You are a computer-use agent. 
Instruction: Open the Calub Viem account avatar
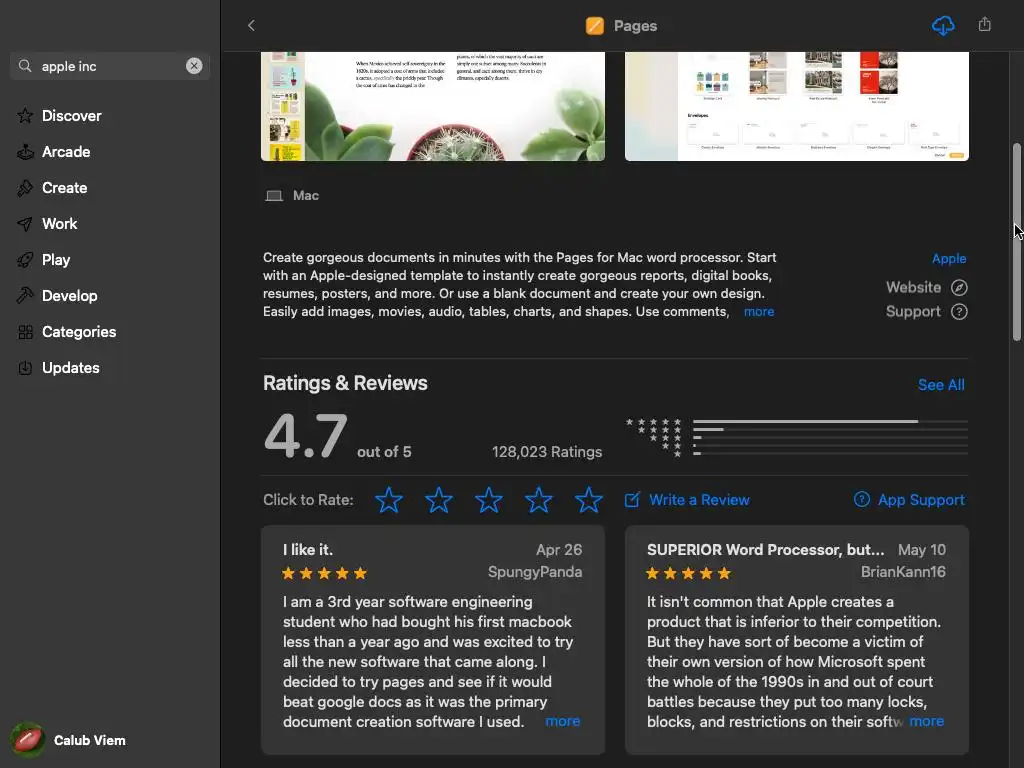coord(27,740)
